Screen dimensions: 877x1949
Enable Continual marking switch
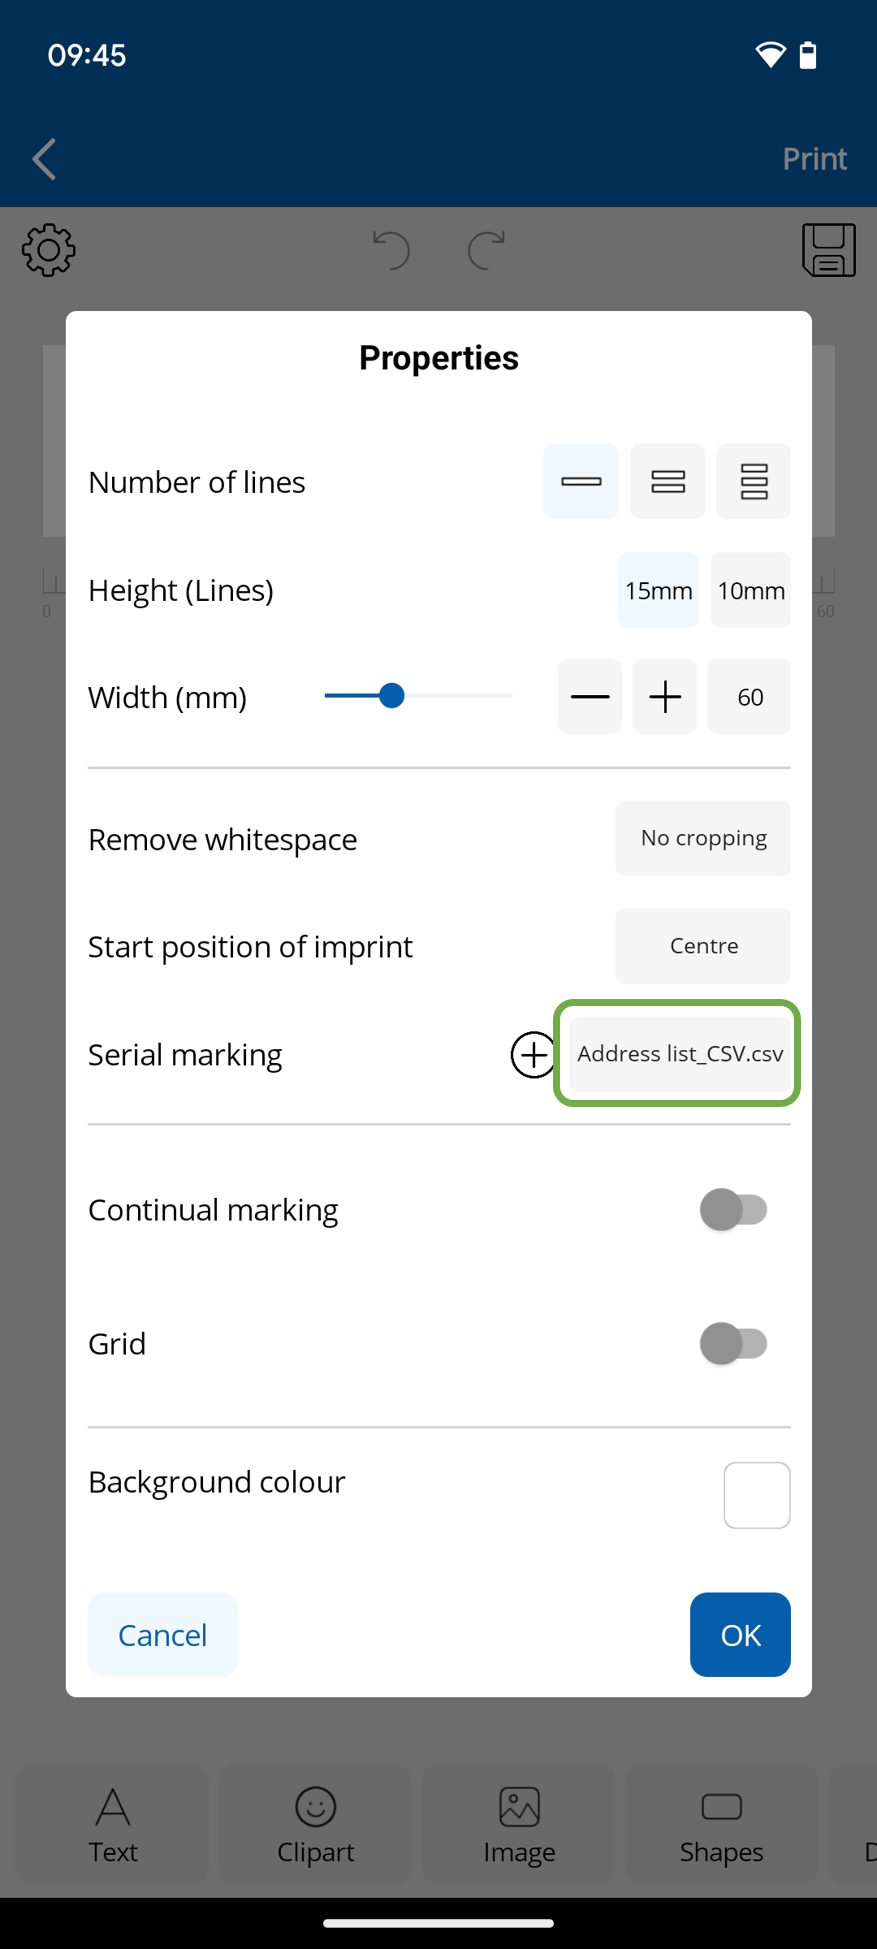pos(733,1209)
